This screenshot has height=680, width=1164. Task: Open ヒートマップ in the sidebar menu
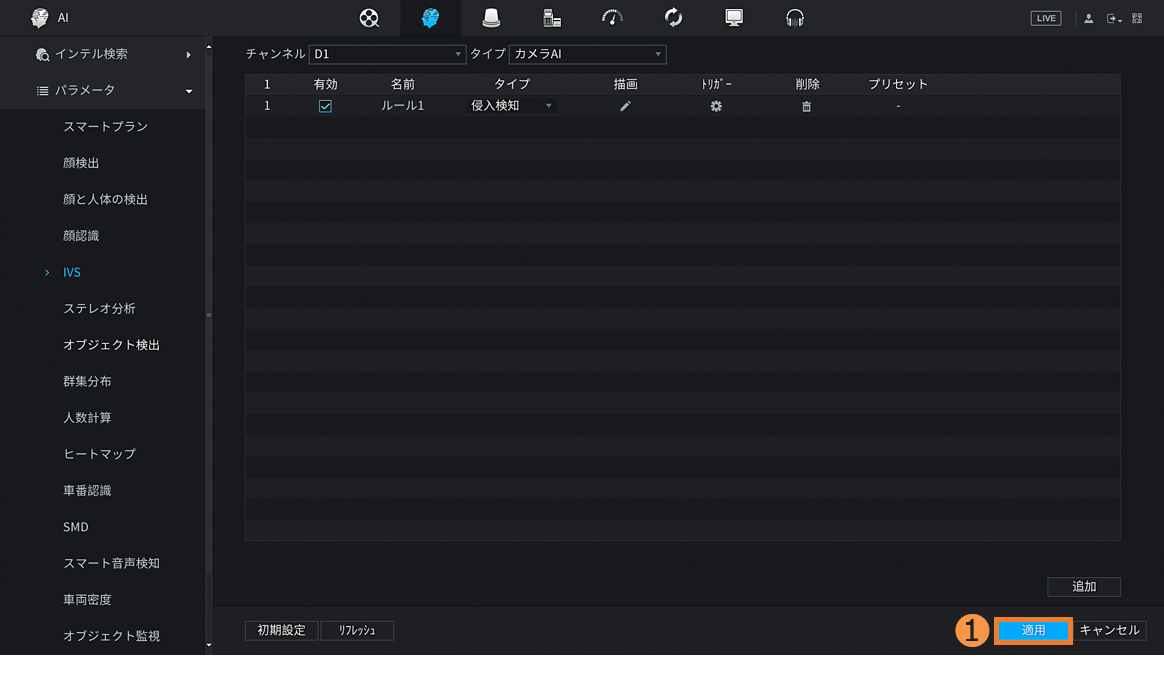pos(99,454)
